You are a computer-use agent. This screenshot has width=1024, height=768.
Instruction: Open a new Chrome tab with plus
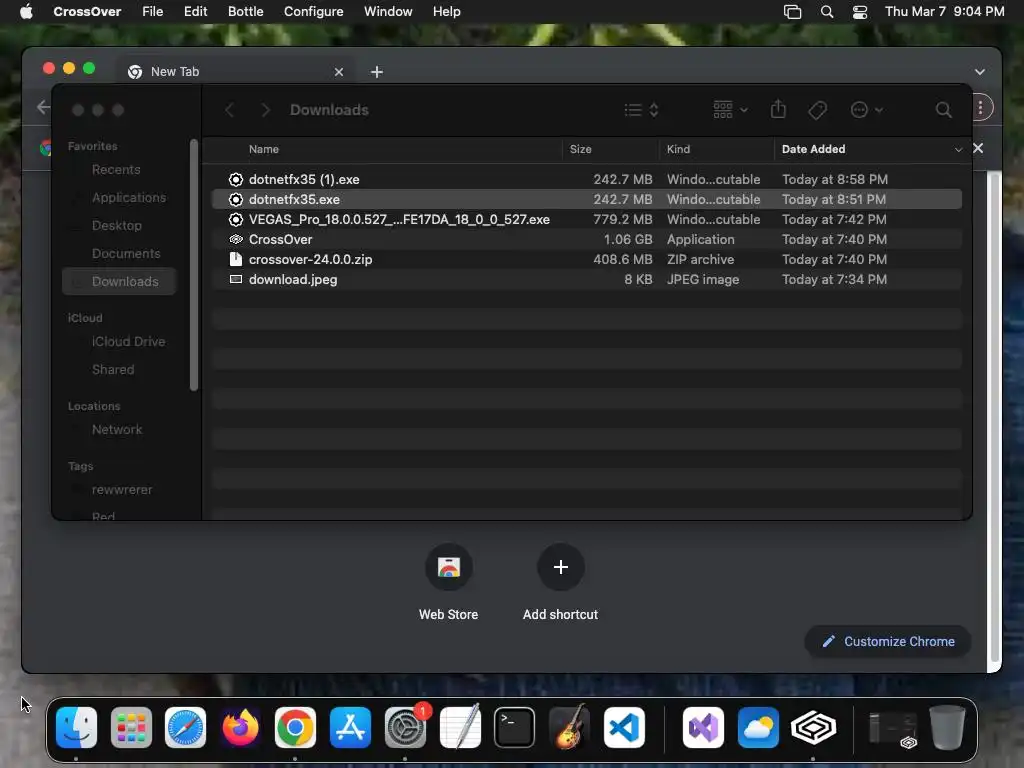click(x=377, y=72)
